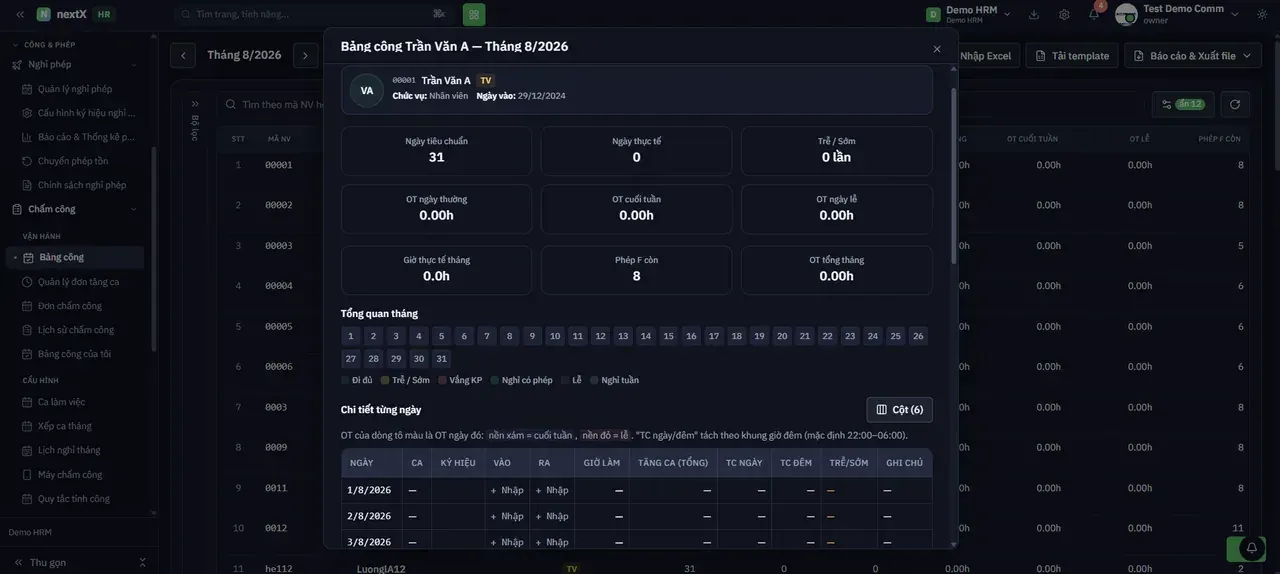The image size is (1280, 574).
Task: Collapse the CÔNG & PHÉP section
Action: coord(50,45)
